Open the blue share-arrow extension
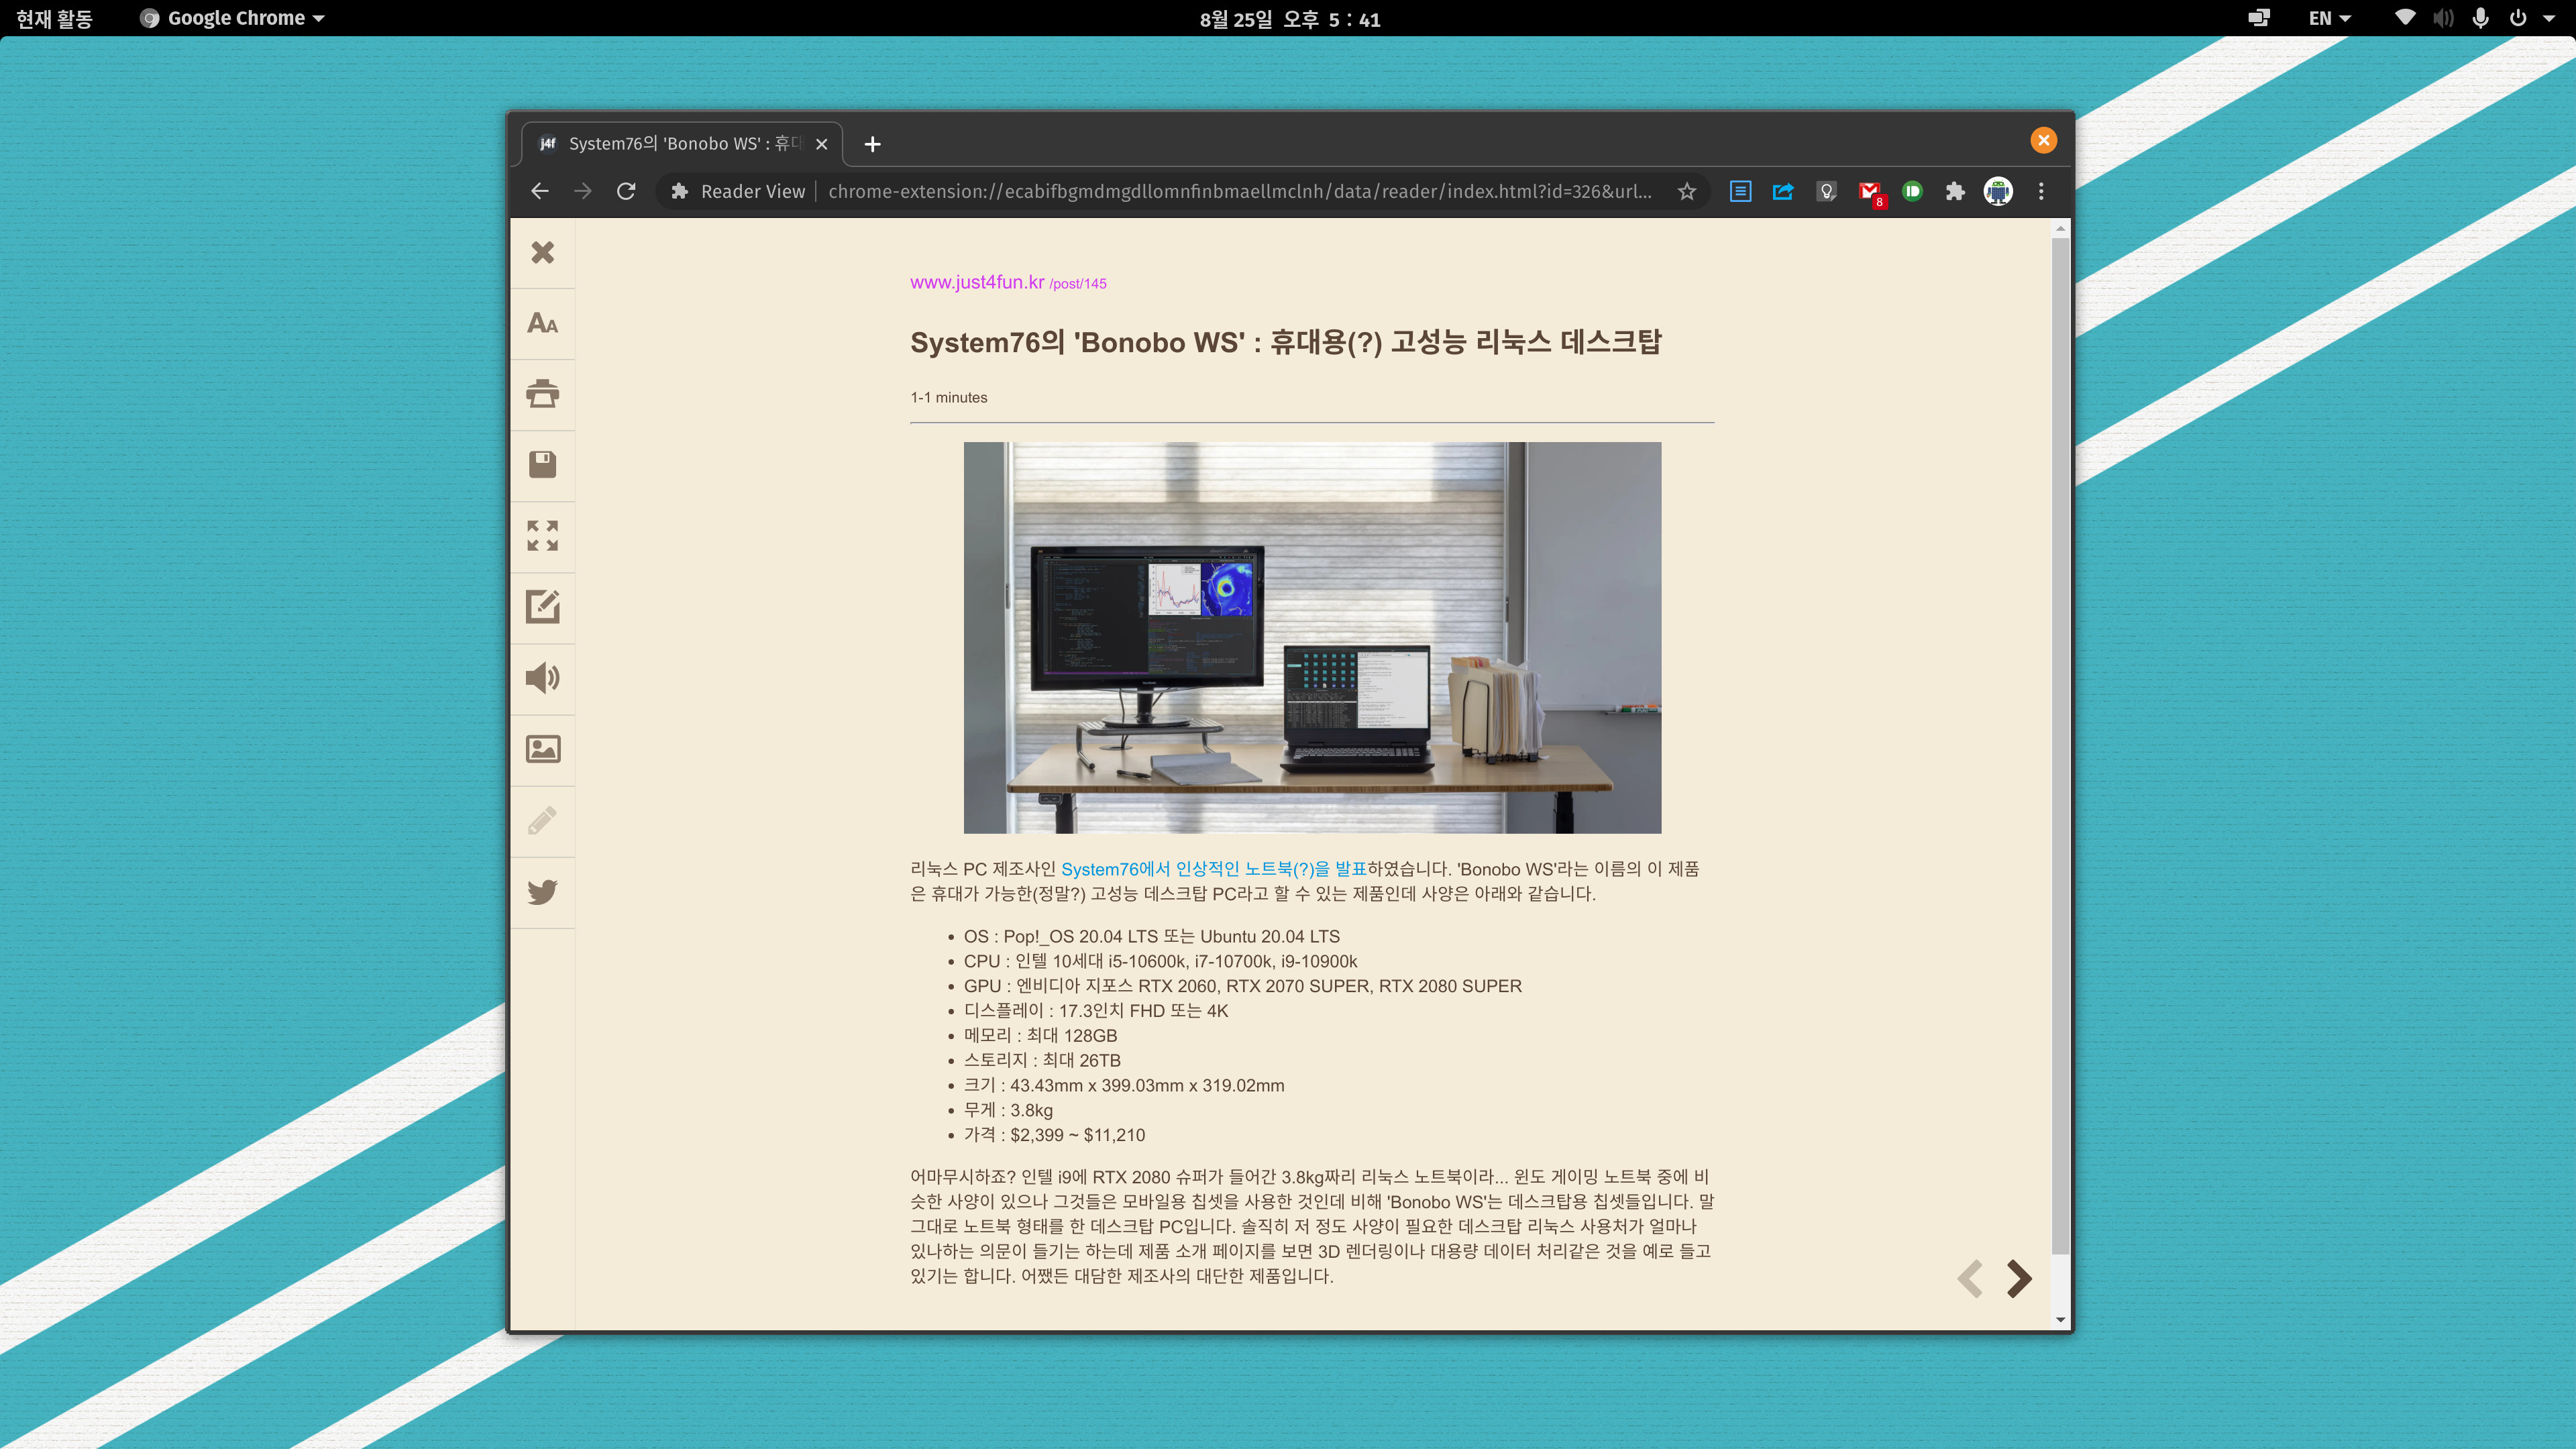2576x1449 pixels. pos(1783,191)
